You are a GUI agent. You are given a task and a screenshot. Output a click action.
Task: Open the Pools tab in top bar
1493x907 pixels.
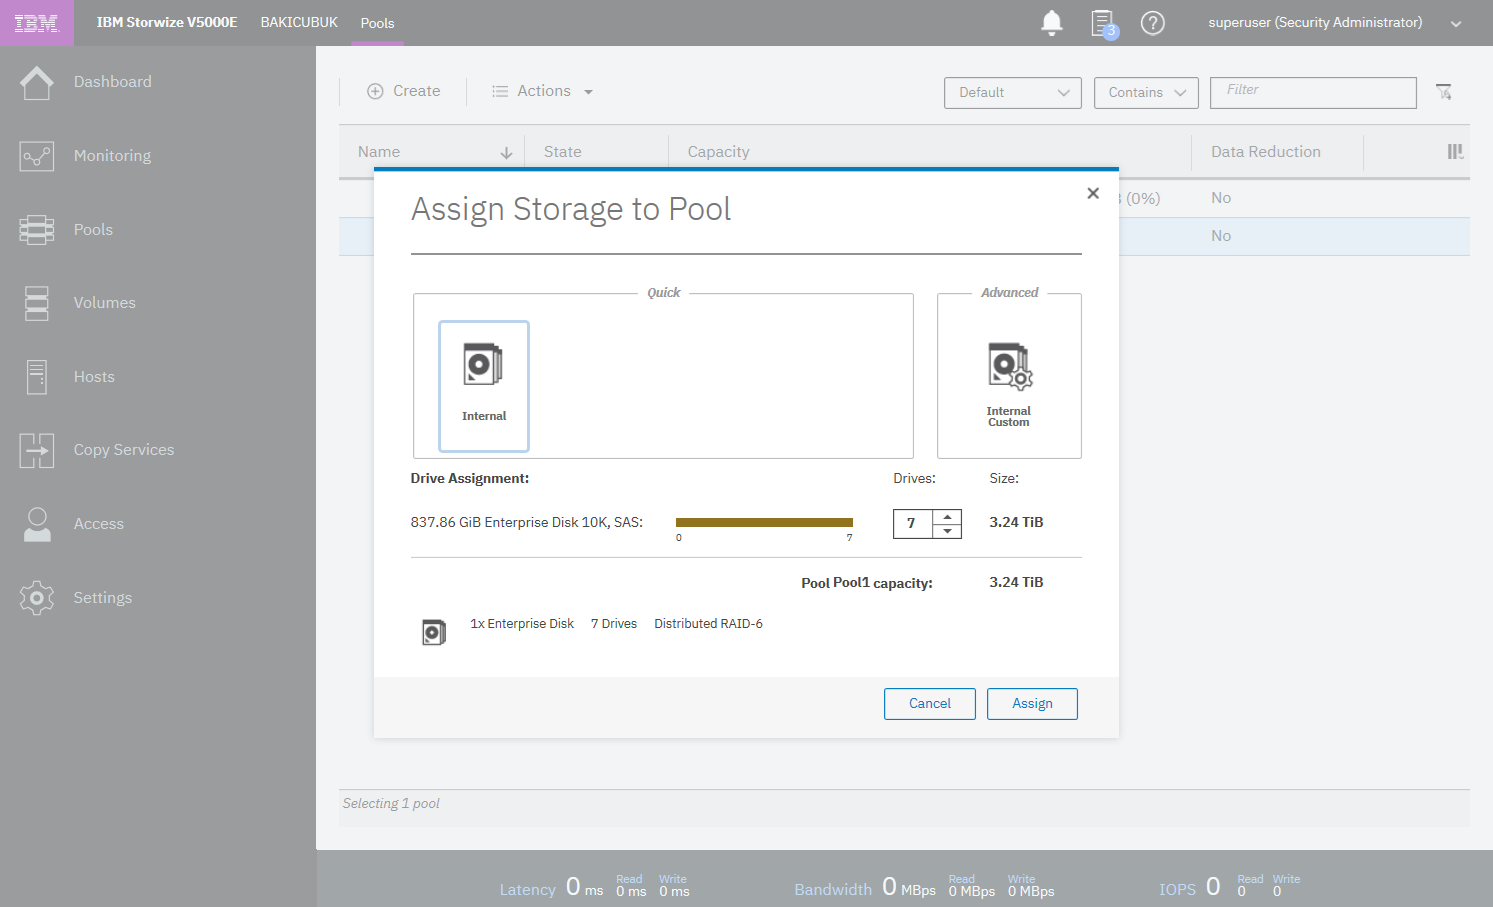(377, 23)
